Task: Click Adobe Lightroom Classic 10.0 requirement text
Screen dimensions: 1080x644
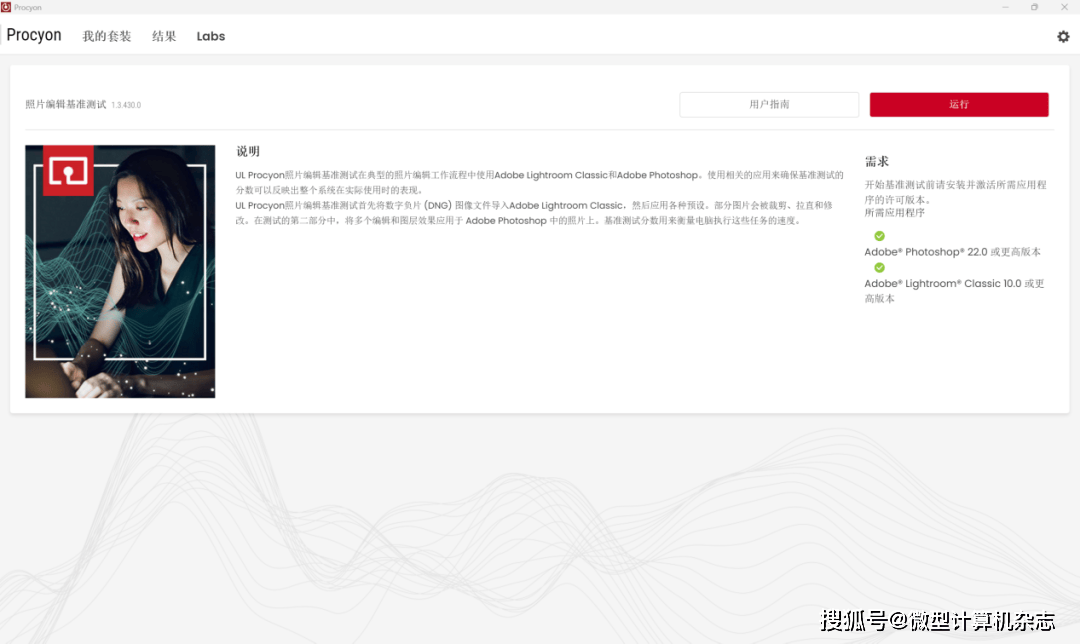Action: [955, 291]
